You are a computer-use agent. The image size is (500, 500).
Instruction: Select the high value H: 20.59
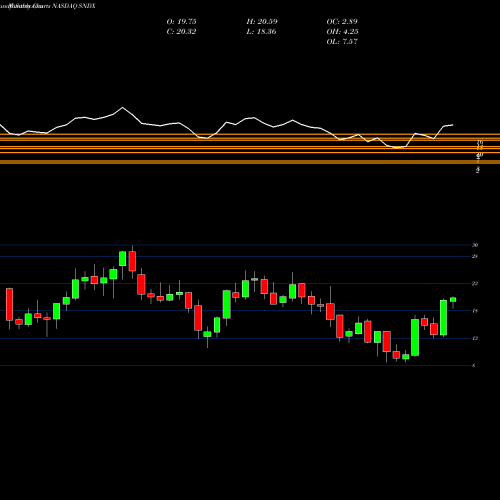262,22
